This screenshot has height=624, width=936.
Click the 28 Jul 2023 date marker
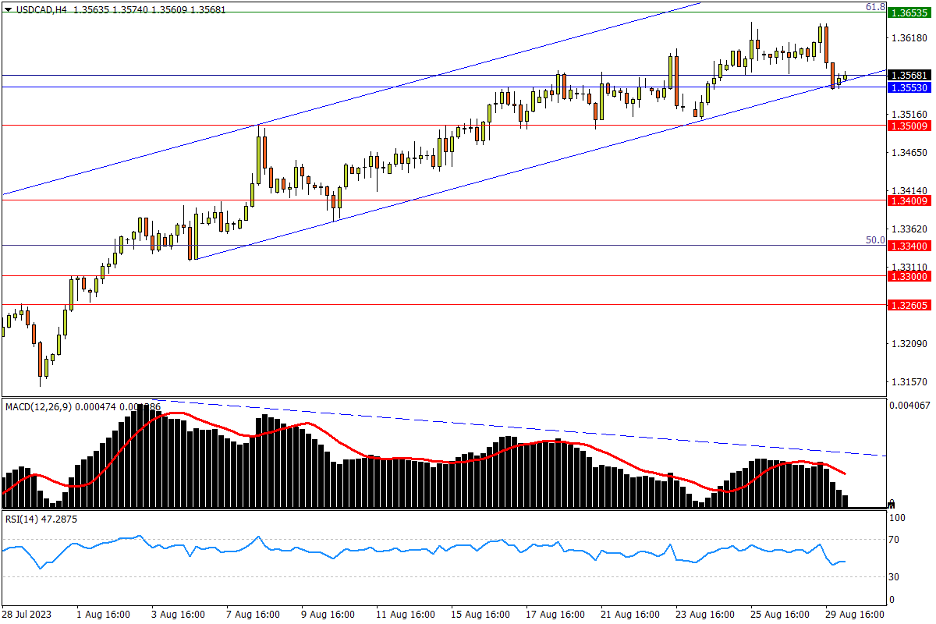click(28, 614)
